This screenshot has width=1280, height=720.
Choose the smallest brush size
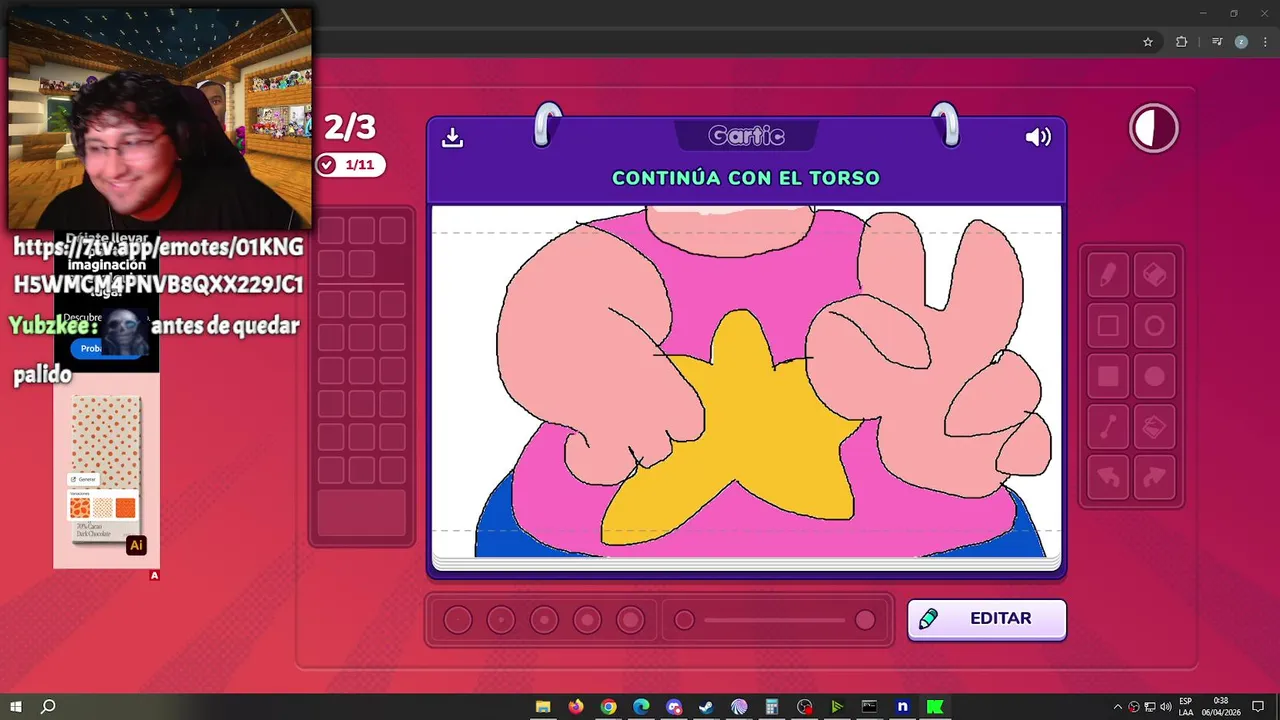click(458, 620)
